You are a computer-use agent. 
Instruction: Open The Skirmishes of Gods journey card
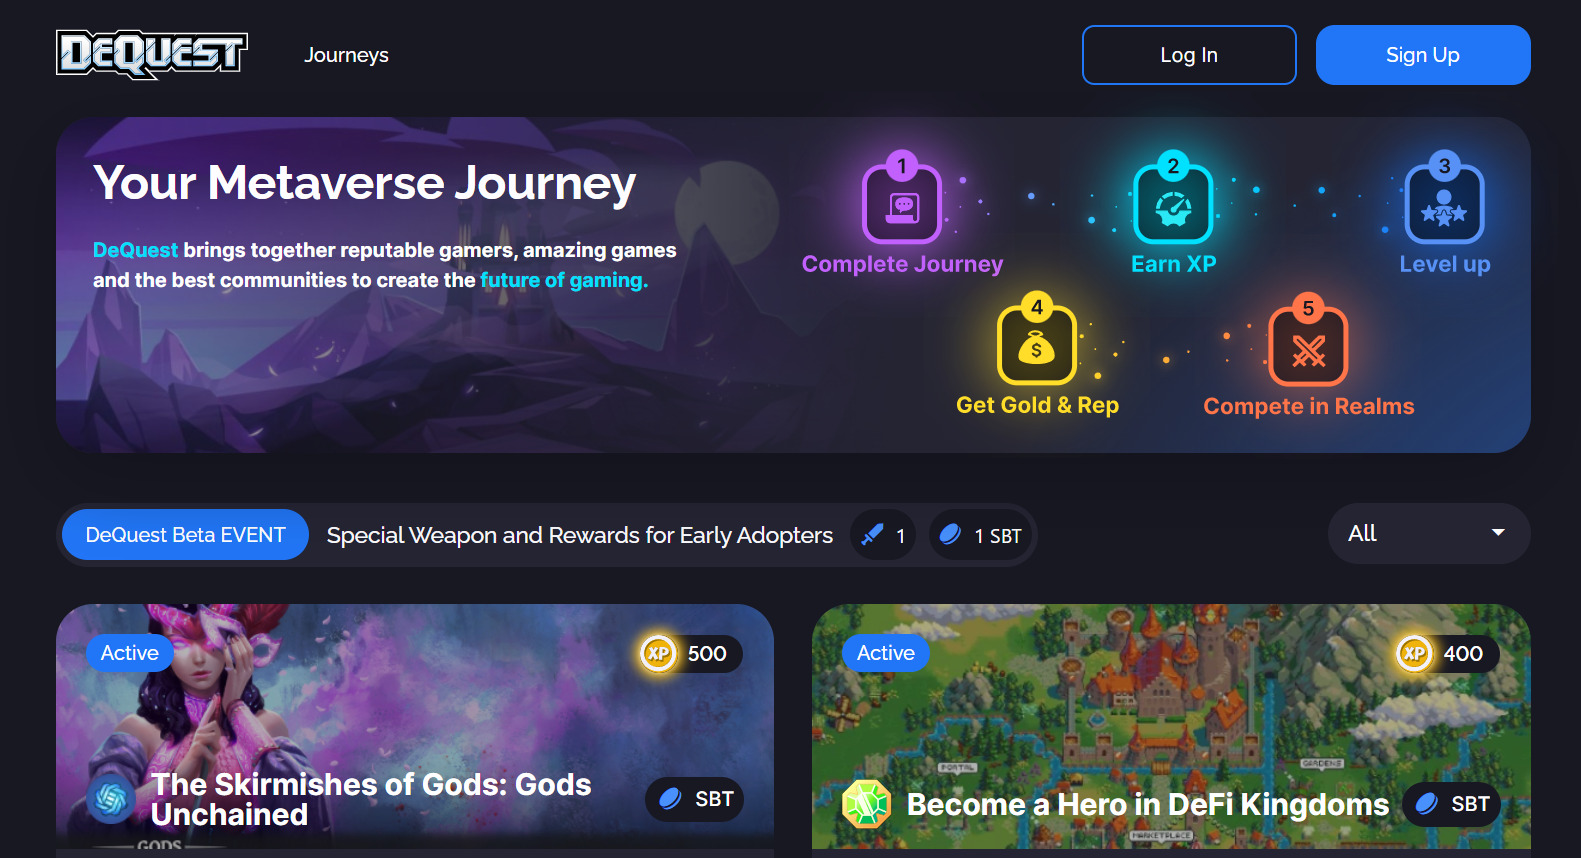[415, 727]
